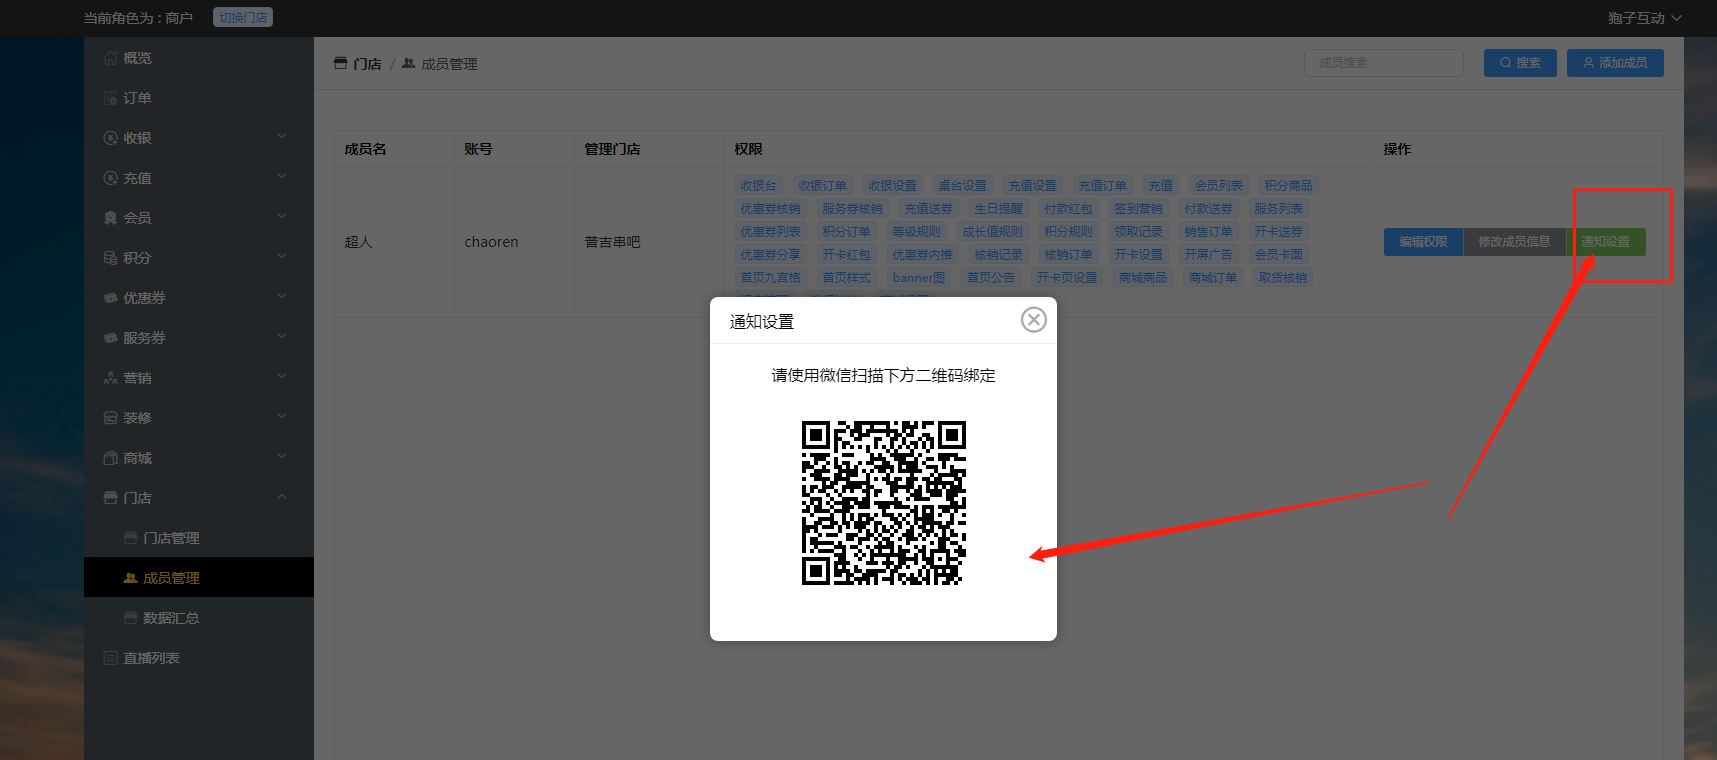Click the 修改成员信息 button
The image size is (1717, 760).
[x=1514, y=242]
